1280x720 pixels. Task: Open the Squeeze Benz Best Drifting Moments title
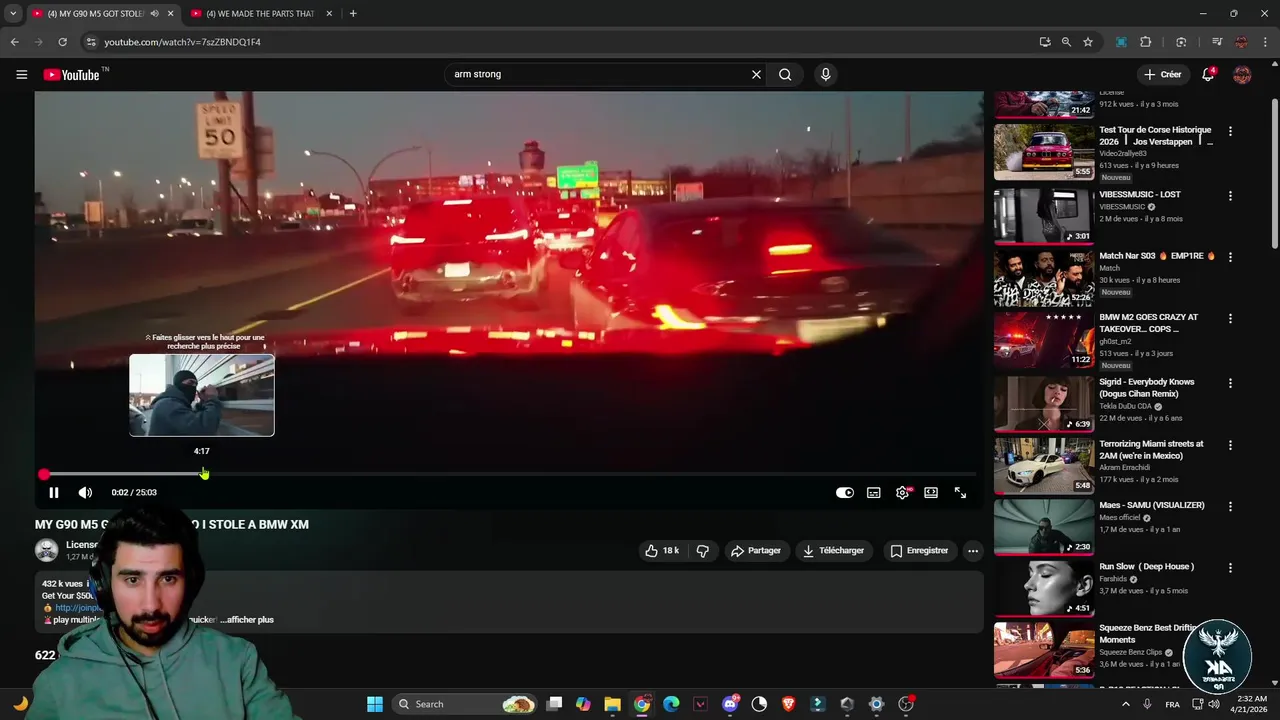1148,633
